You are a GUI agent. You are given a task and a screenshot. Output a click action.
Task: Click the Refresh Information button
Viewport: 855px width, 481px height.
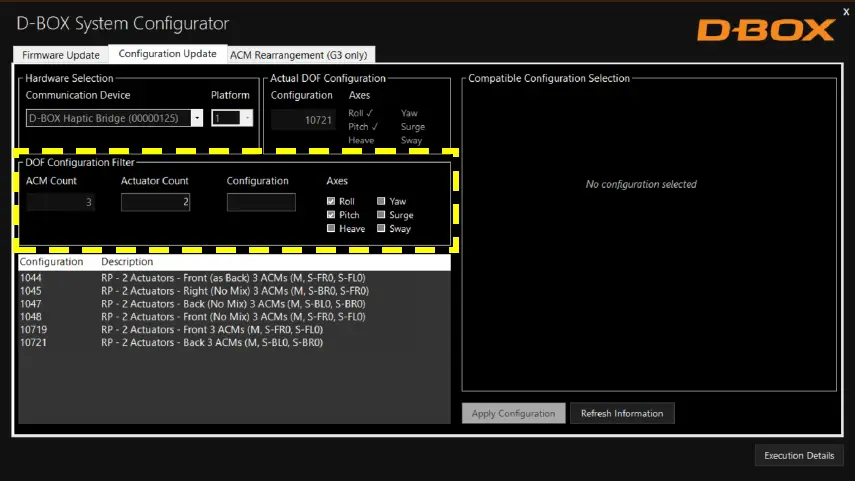point(622,413)
